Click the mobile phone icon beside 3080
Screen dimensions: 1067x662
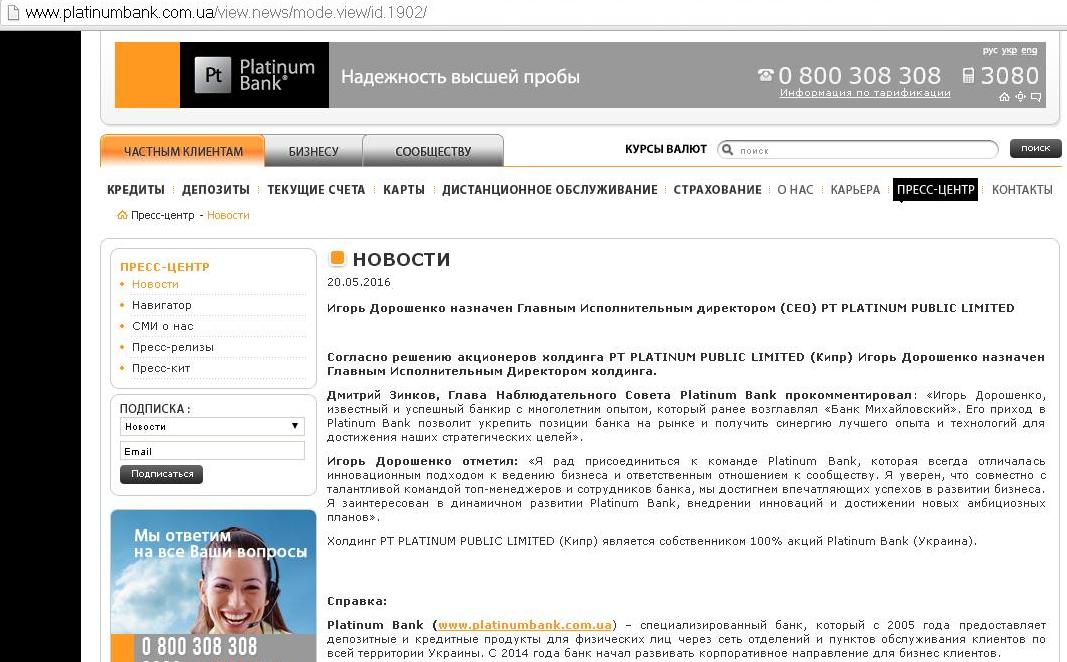pos(968,75)
